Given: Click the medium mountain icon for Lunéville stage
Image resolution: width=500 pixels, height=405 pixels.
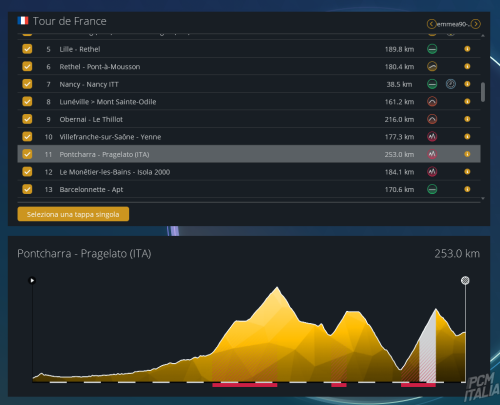Looking at the screenshot, I should point(432,101).
